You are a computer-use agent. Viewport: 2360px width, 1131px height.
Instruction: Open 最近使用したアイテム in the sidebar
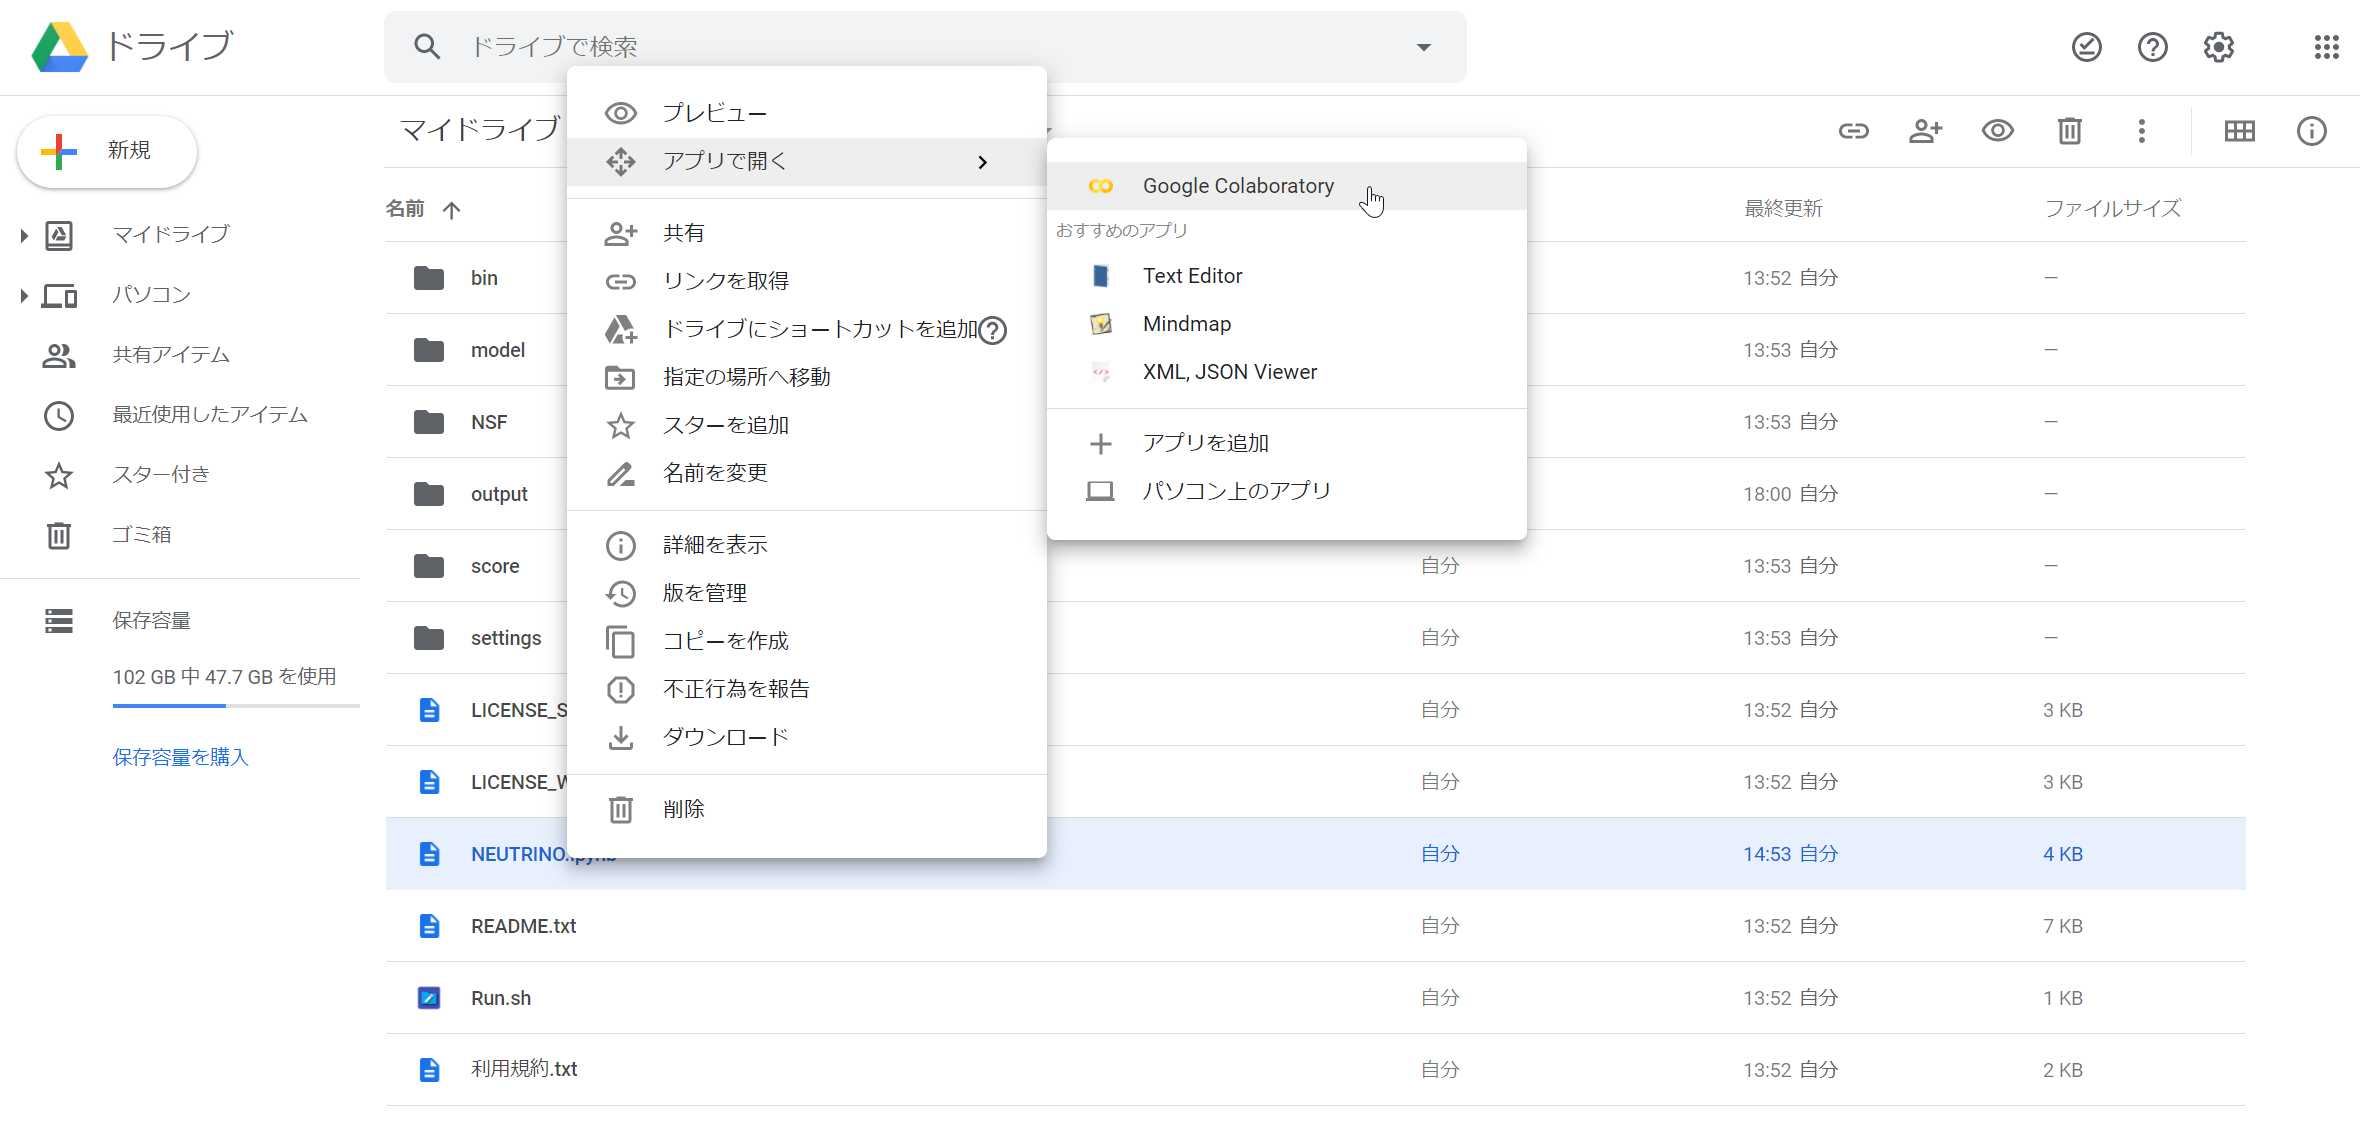210,415
